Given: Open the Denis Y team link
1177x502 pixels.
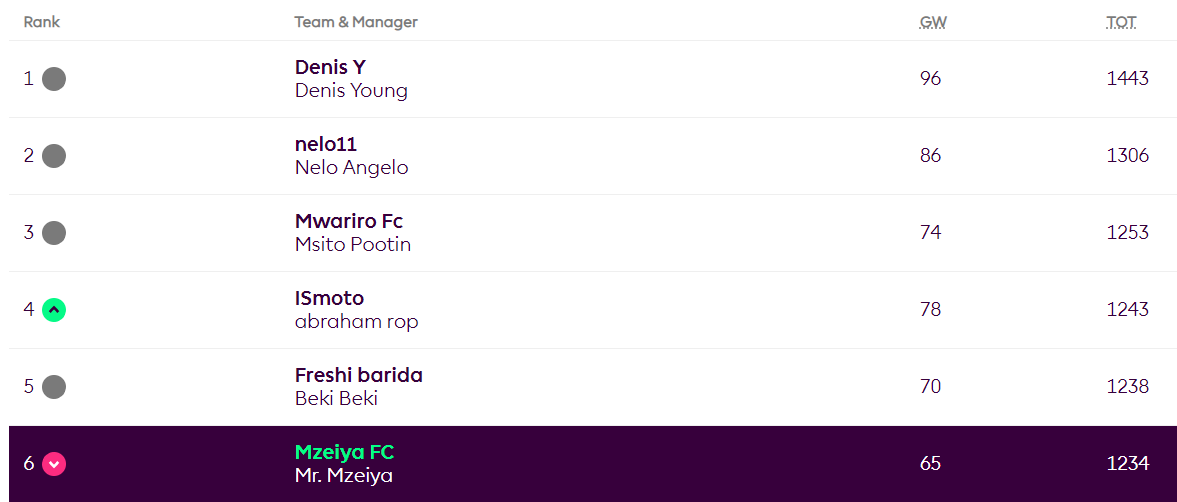Looking at the screenshot, I should (330, 67).
